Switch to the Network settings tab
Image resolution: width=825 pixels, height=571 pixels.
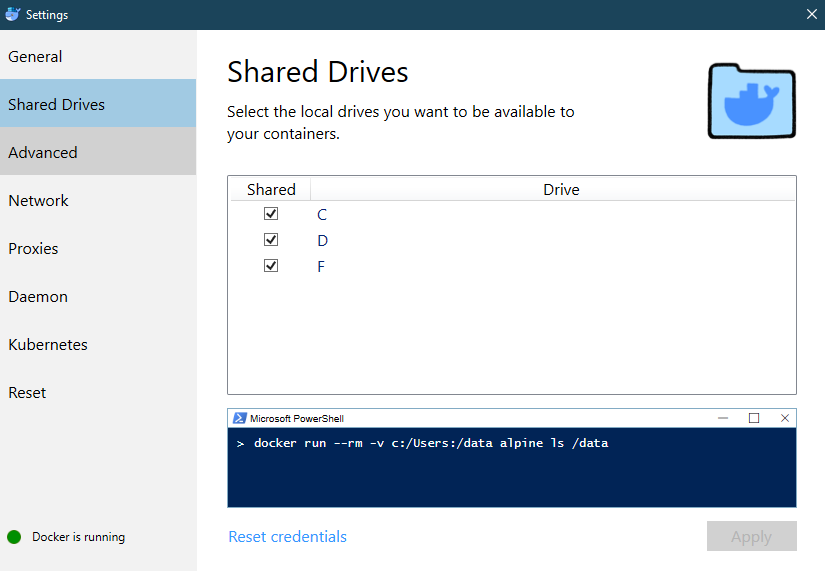[x=98, y=201]
